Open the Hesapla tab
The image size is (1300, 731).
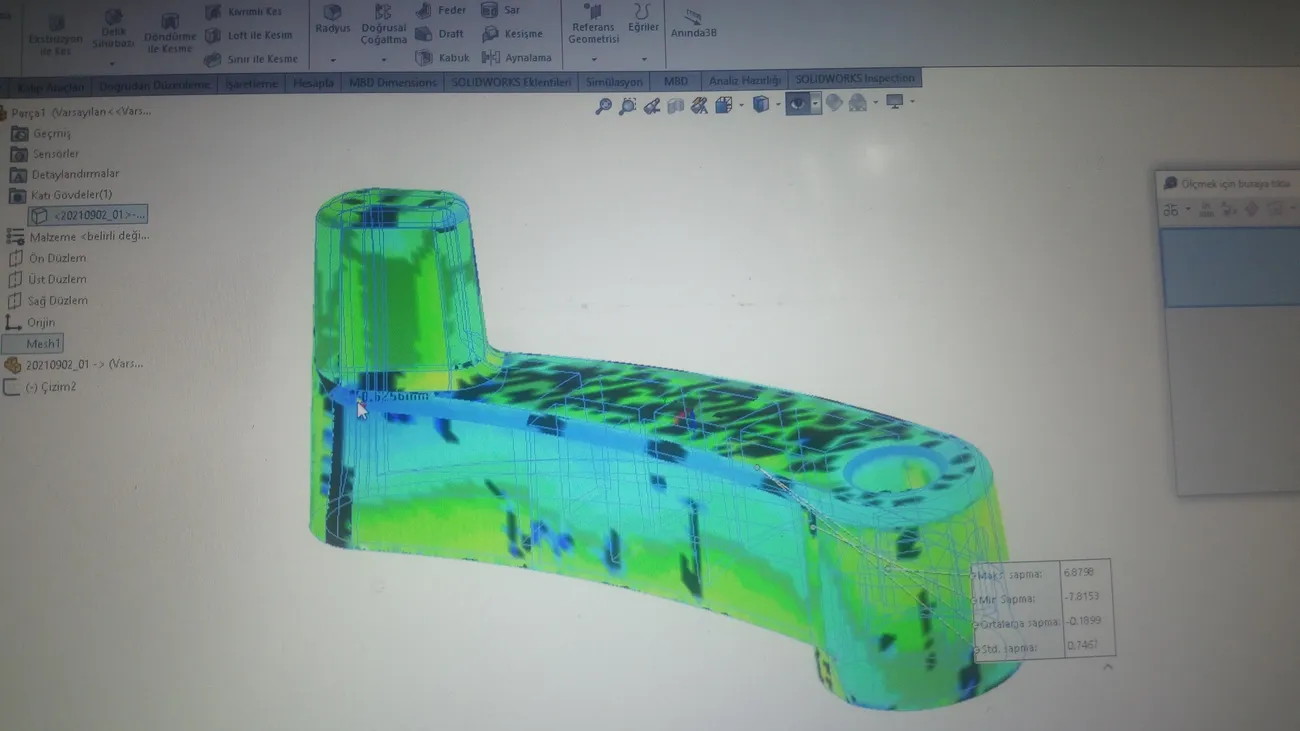pyautogui.click(x=313, y=83)
